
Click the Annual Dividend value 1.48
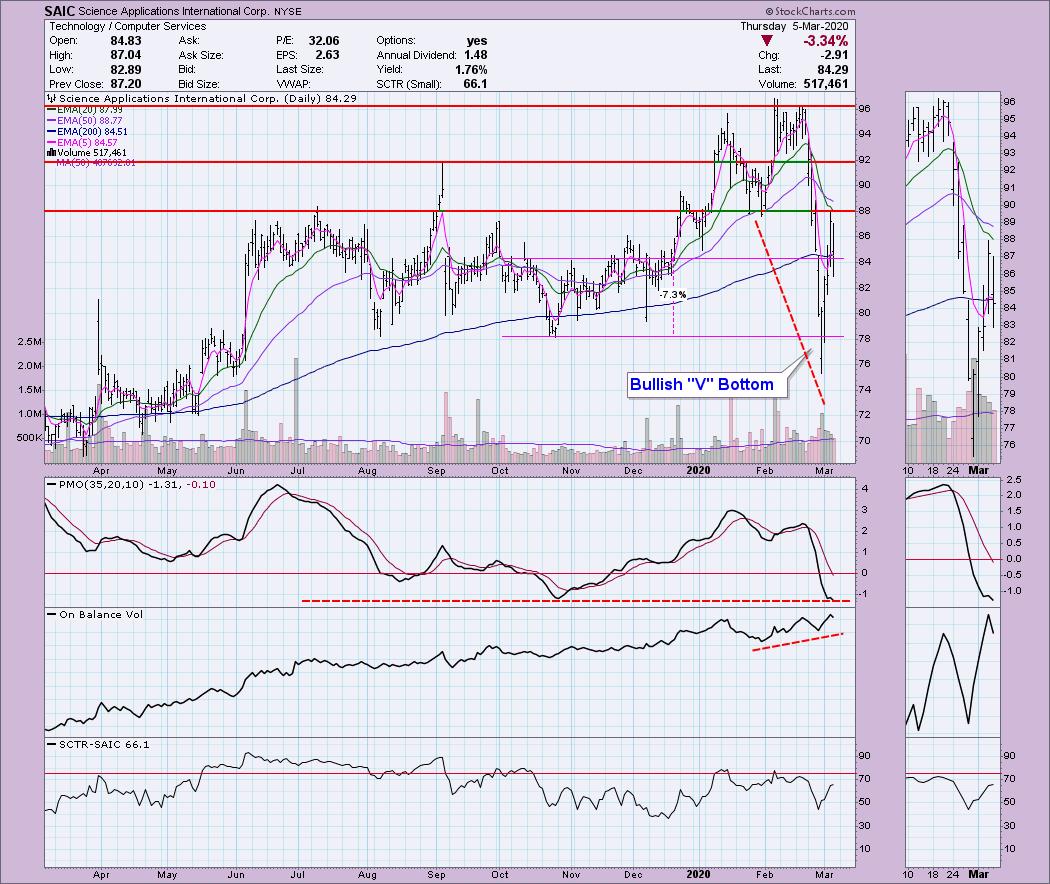475,55
